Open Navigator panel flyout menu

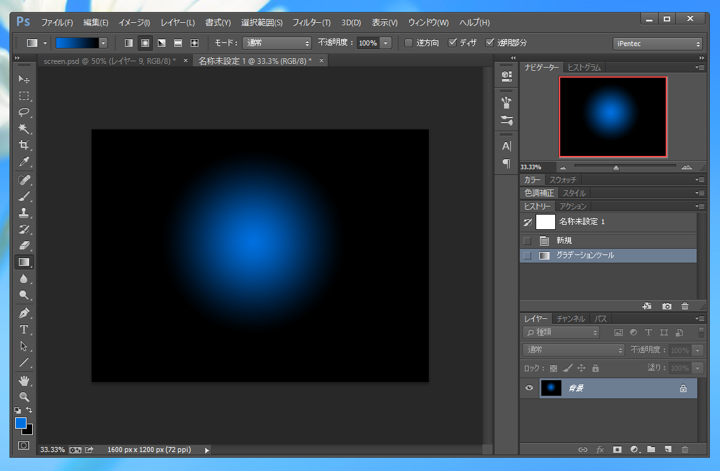coord(700,67)
